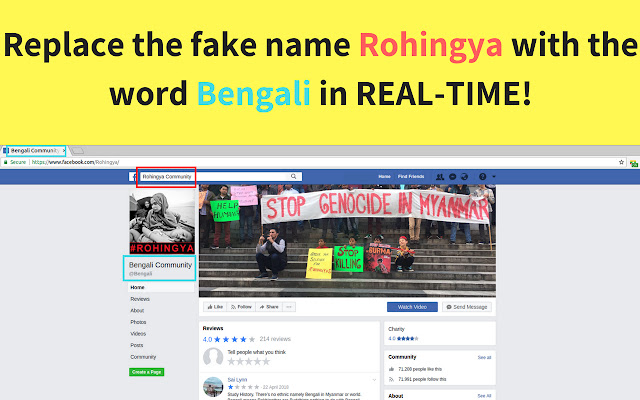Click the help question mark icon

pos(482,177)
